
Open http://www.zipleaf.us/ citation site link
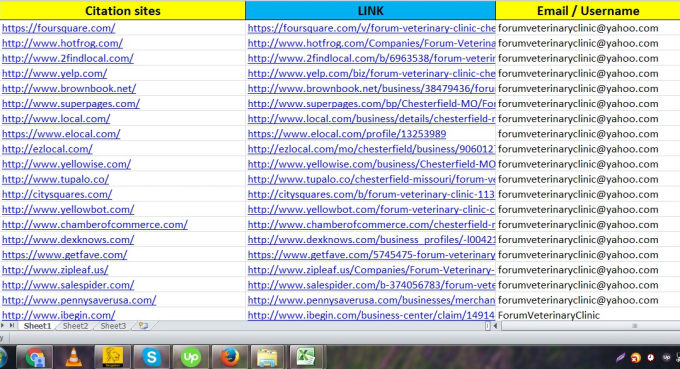[55, 270]
